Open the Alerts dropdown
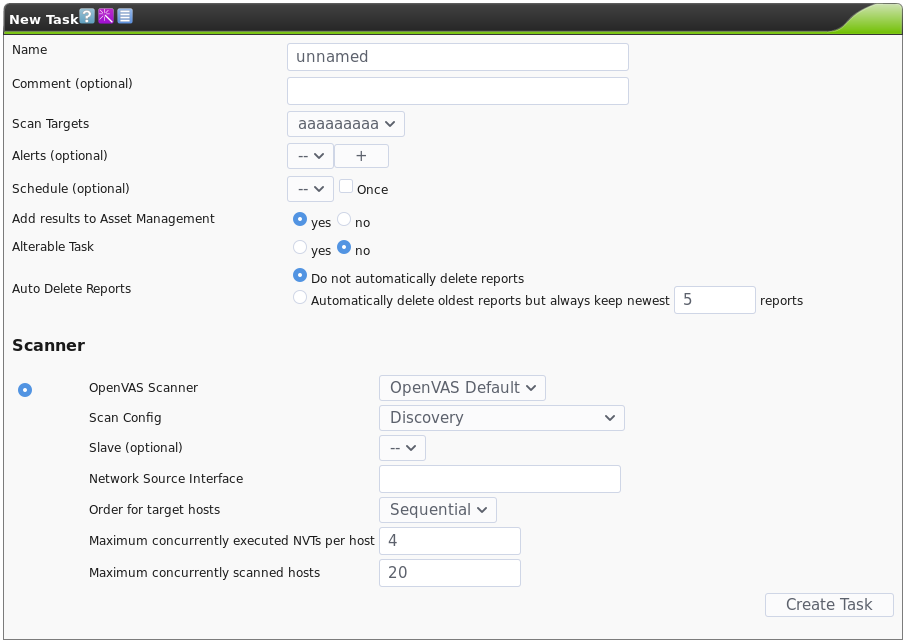The height and width of the screenshot is (642, 906). [310, 156]
